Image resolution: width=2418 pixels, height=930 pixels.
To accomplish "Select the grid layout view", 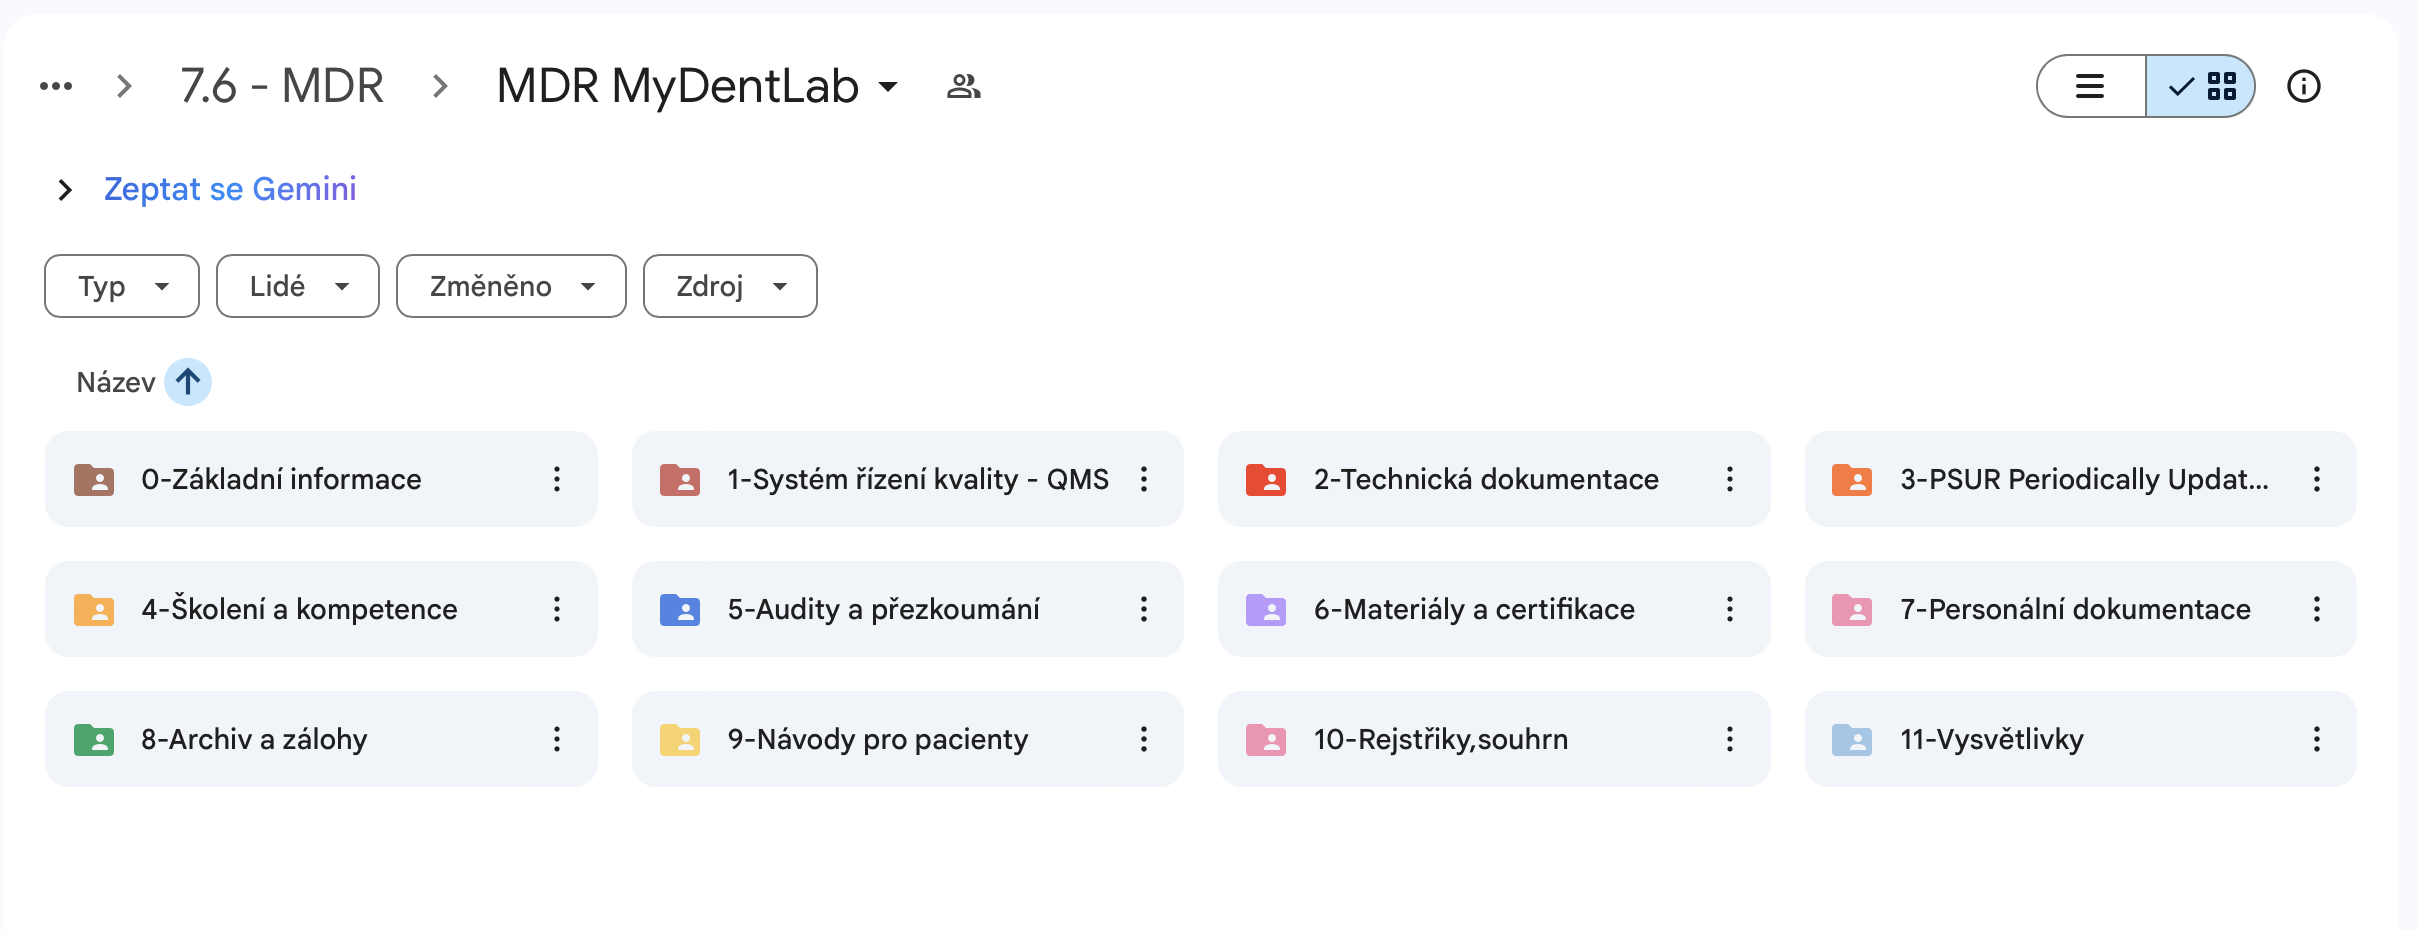I will 2201,87.
